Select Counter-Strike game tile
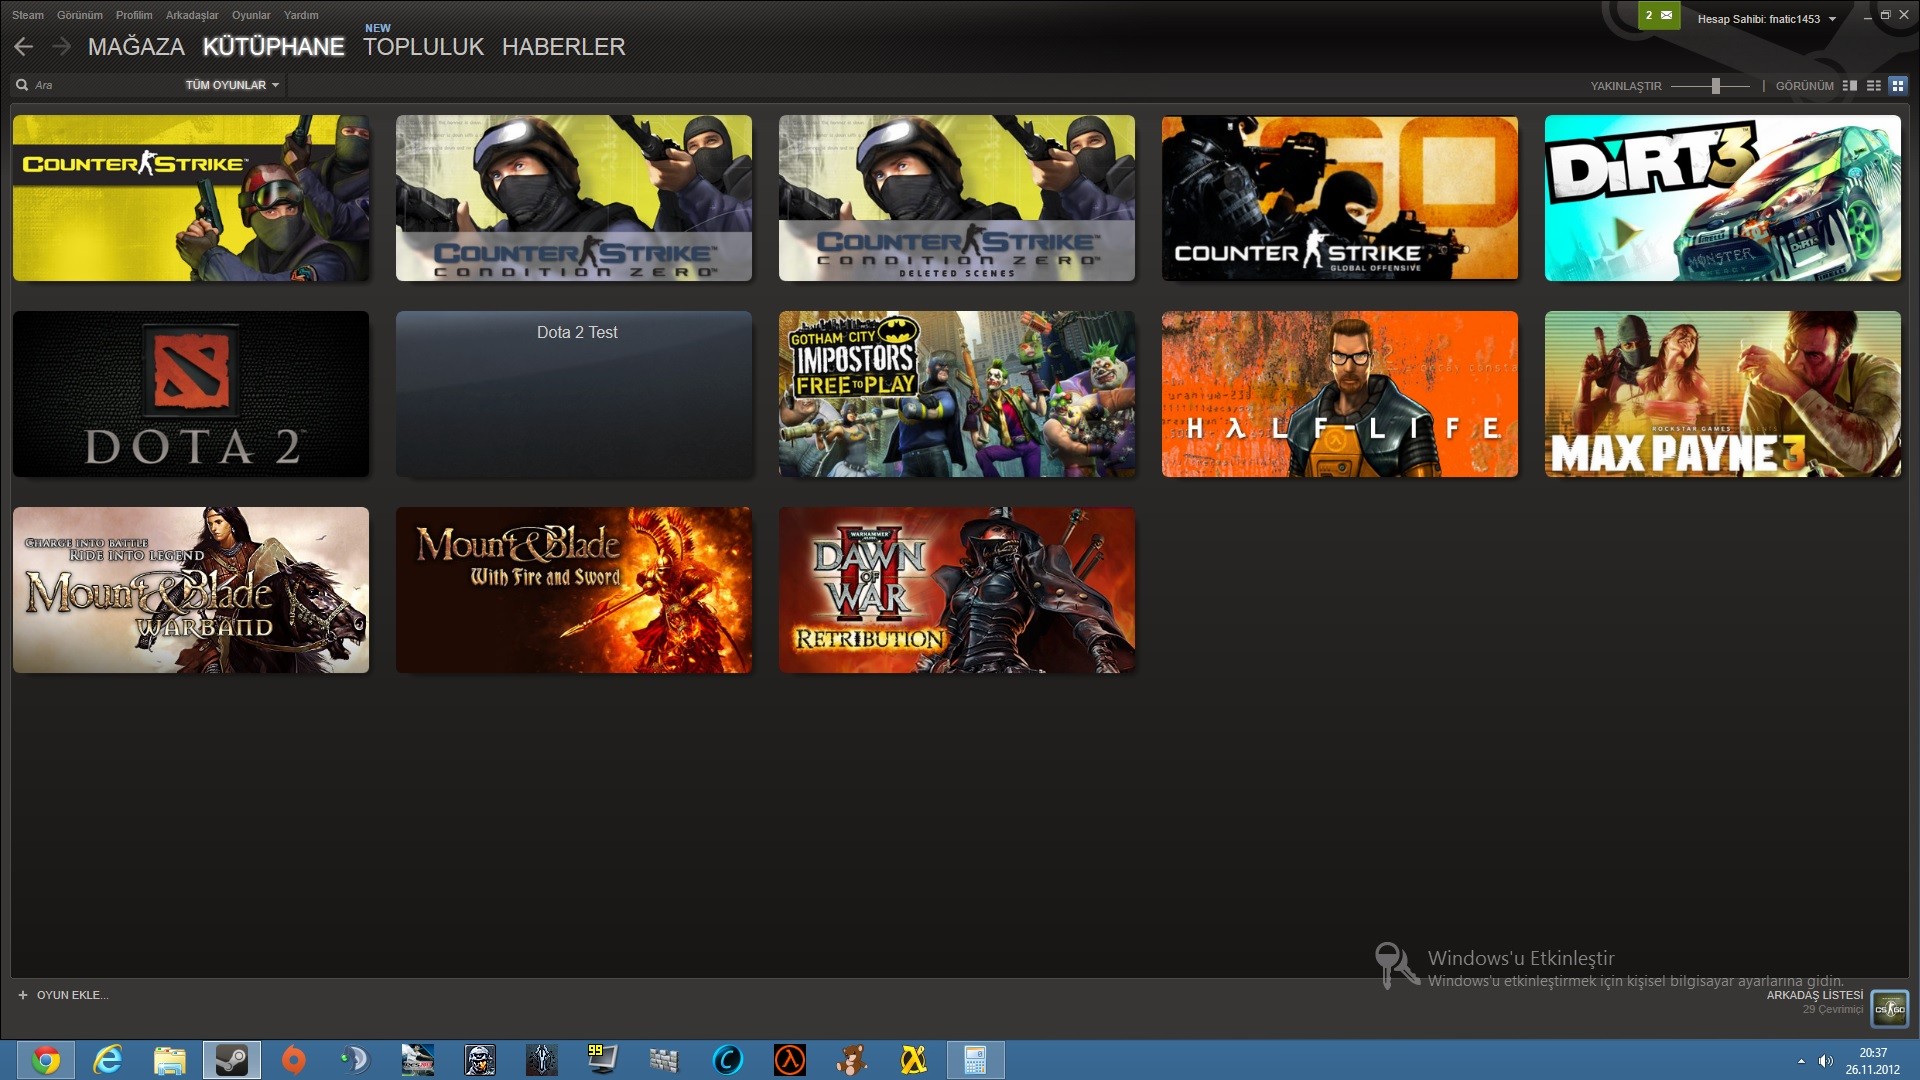Screen dimensions: 1920x1080 pos(191,198)
